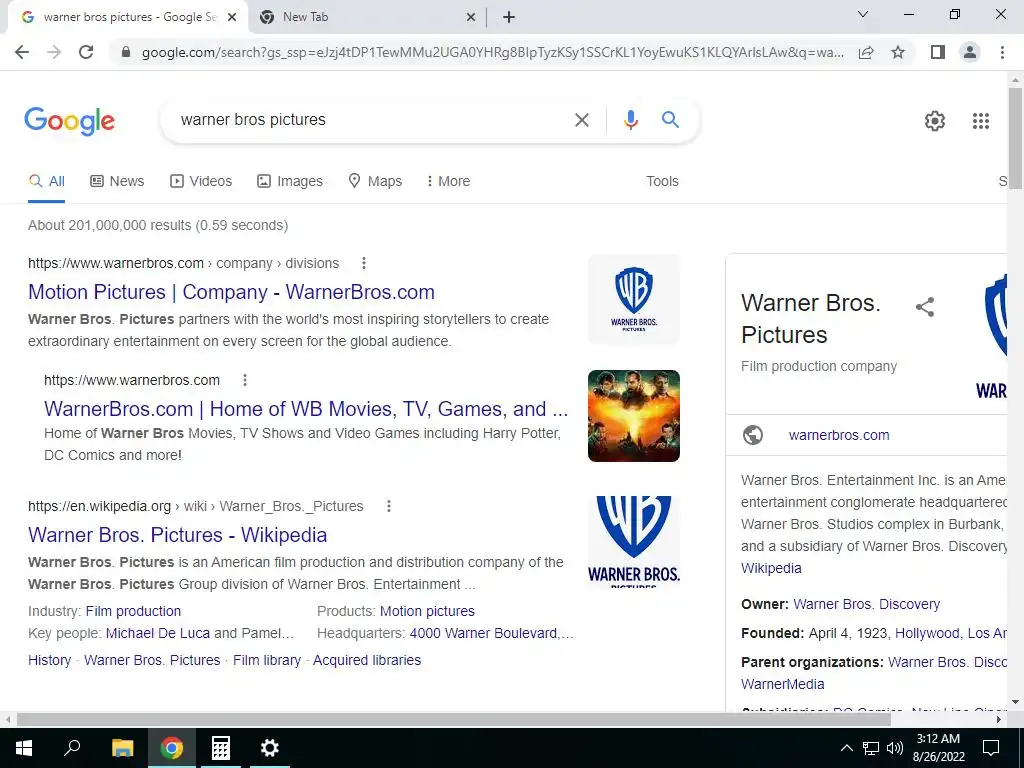Open WarnerMedia parent organization link
The image size is (1024, 768).
pos(782,684)
